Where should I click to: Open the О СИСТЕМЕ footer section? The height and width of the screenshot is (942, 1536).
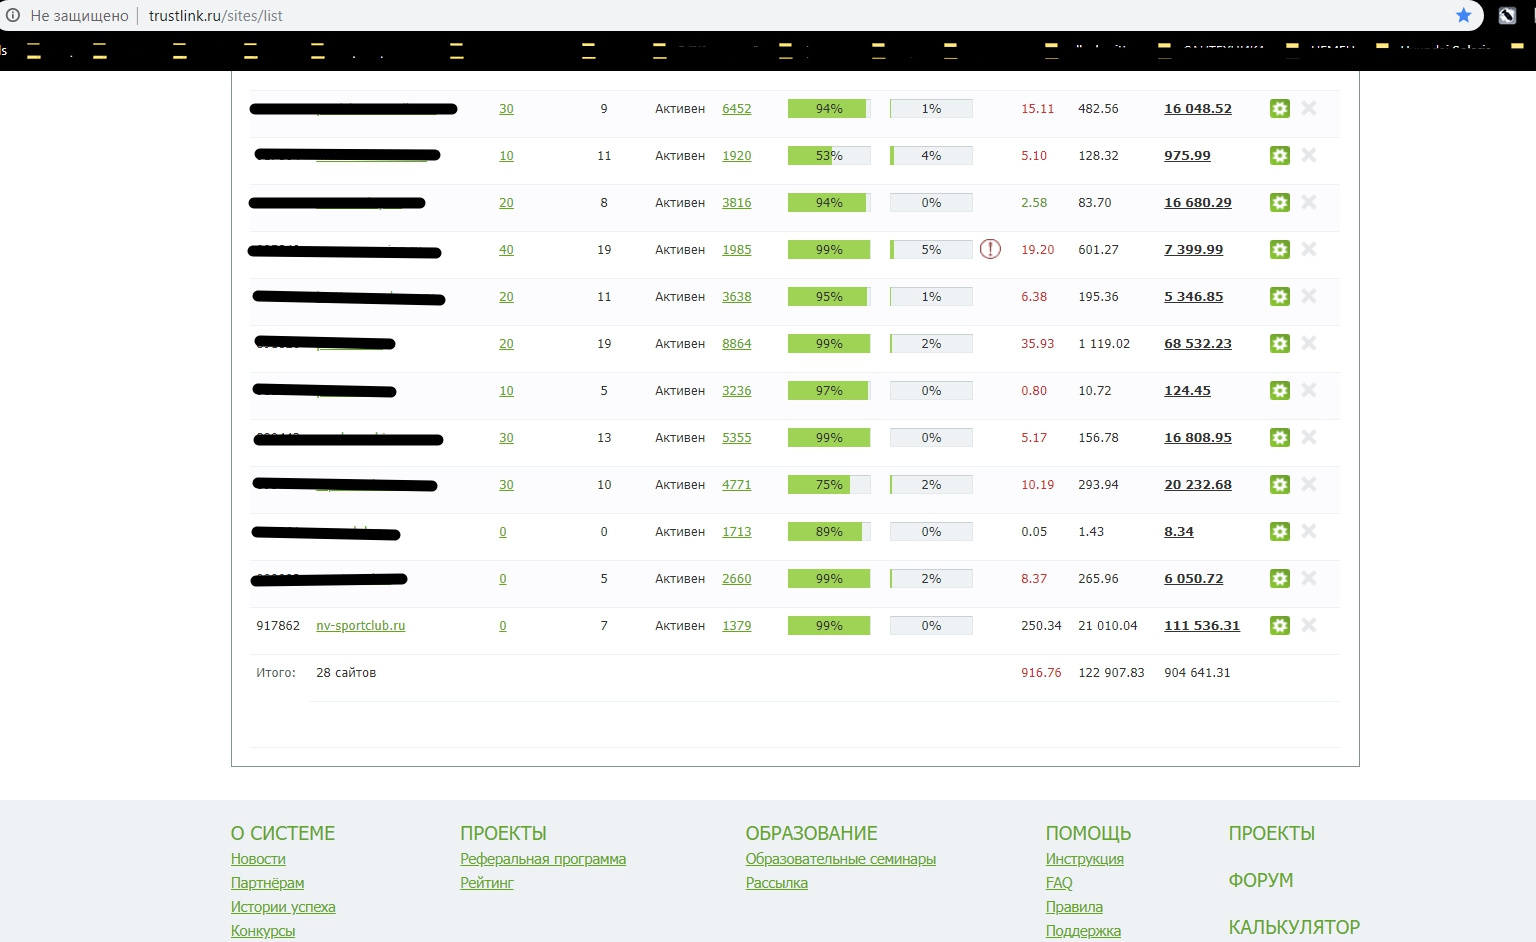pos(283,833)
